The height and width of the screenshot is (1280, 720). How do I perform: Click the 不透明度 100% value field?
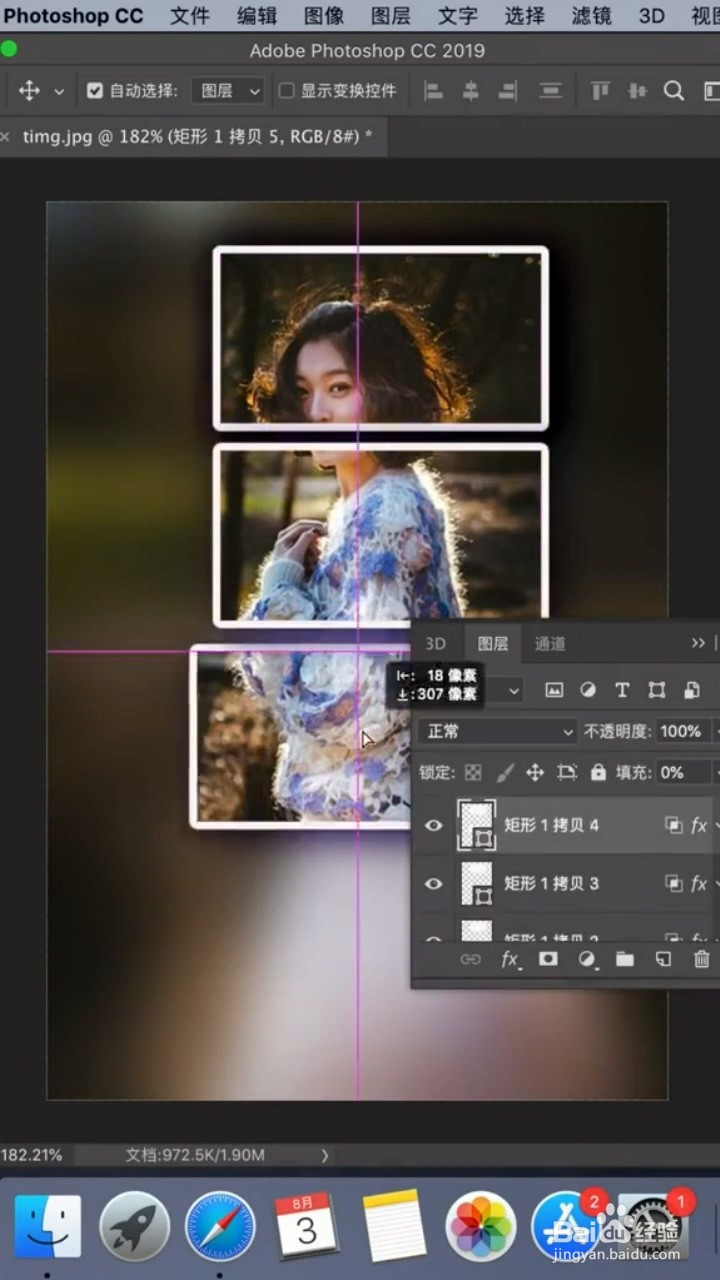[x=683, y=731]
